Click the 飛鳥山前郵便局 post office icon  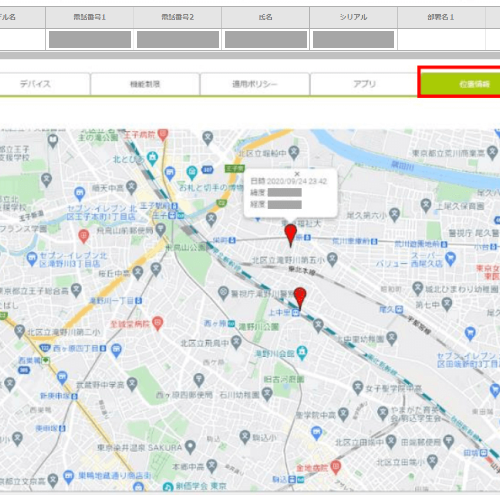pyautogui.click(x=161, y=229)
